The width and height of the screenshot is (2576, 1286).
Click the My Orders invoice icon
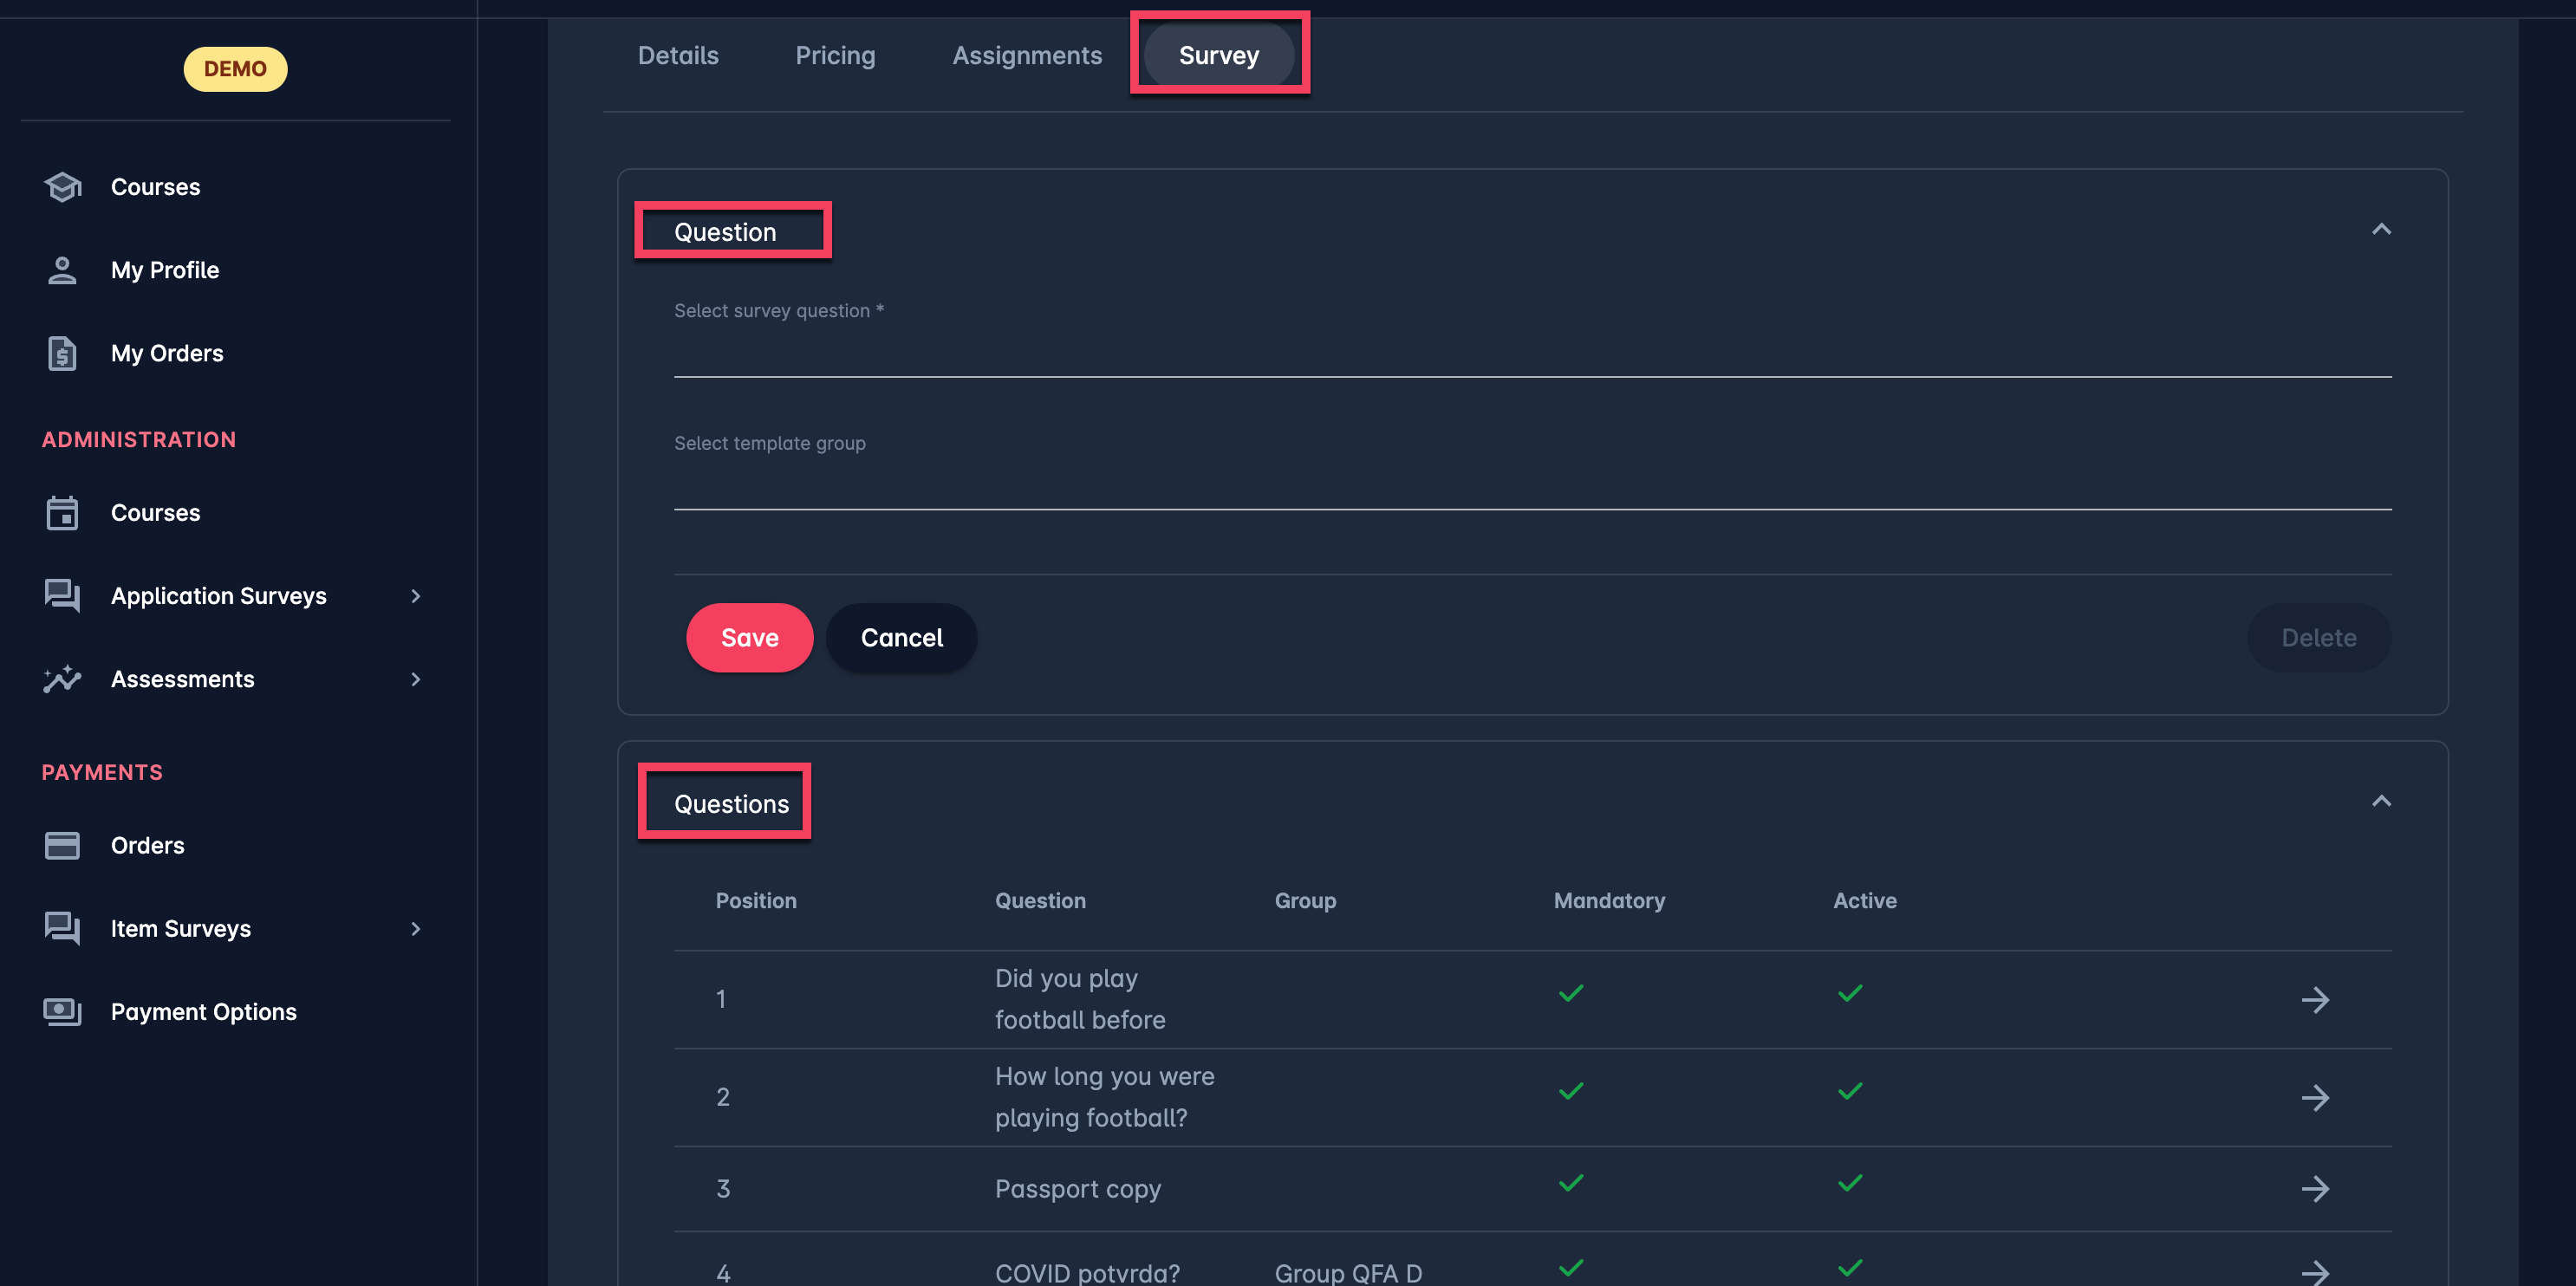pyautogui.click(x=62, y=354)
